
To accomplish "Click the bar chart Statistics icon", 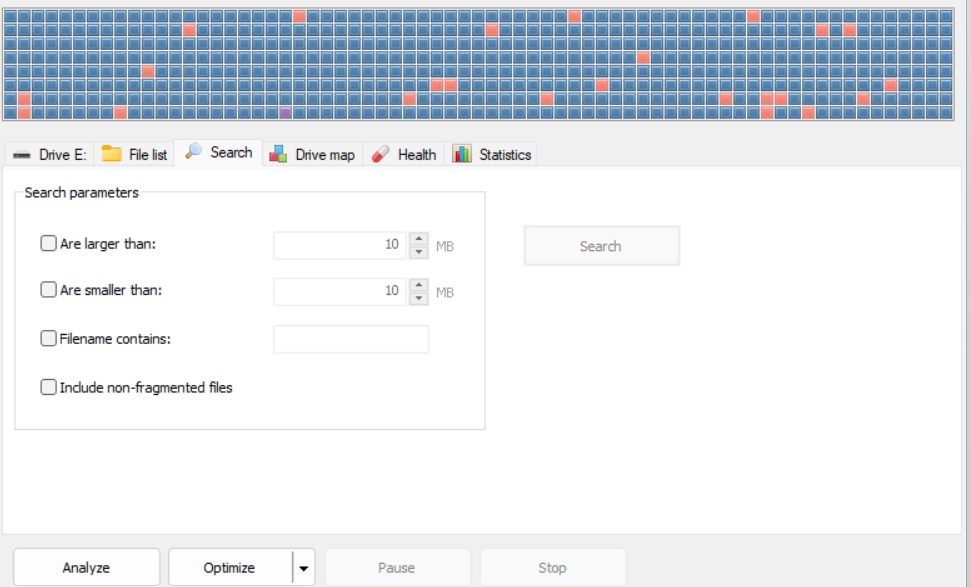I will (x=461, y=154).
